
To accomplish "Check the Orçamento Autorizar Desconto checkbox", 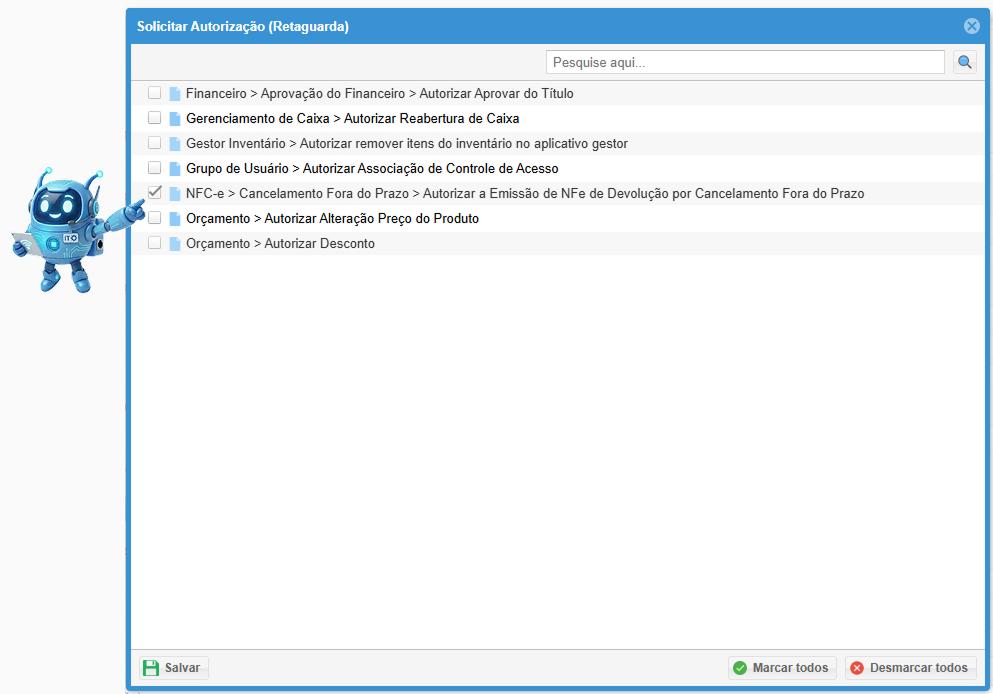I will pyautogui.click(x=155, y=243).
